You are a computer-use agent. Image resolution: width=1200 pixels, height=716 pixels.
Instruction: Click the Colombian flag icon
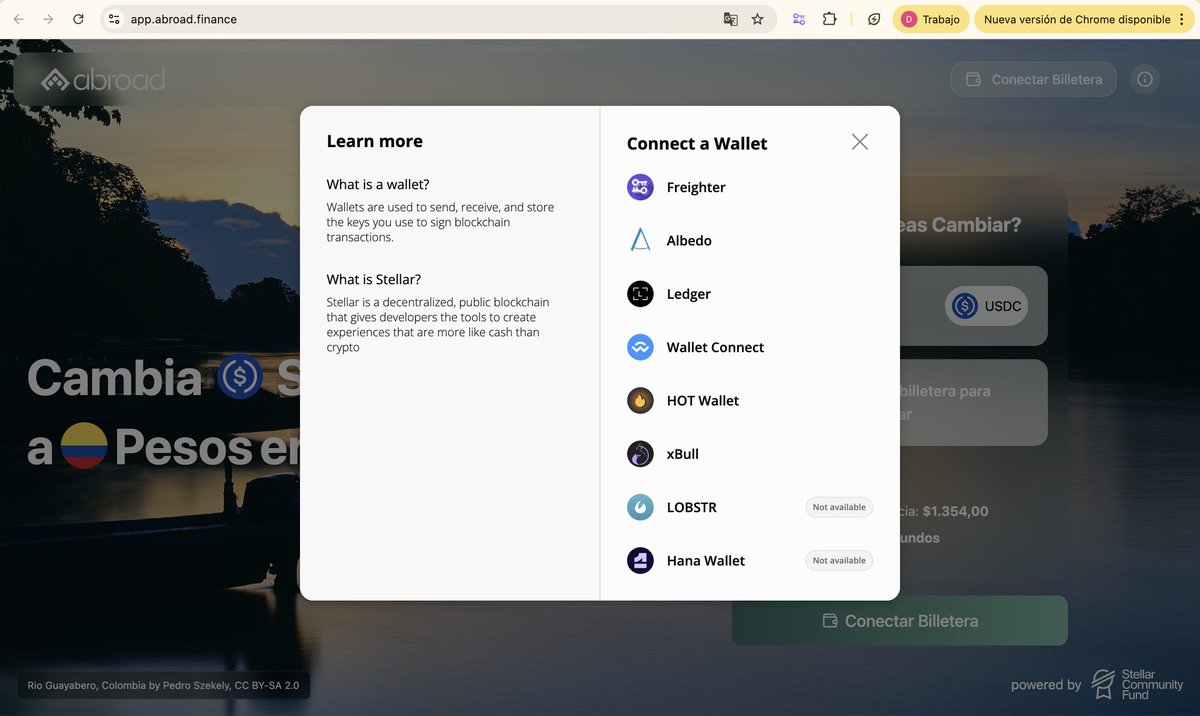(x=84, y=446)
